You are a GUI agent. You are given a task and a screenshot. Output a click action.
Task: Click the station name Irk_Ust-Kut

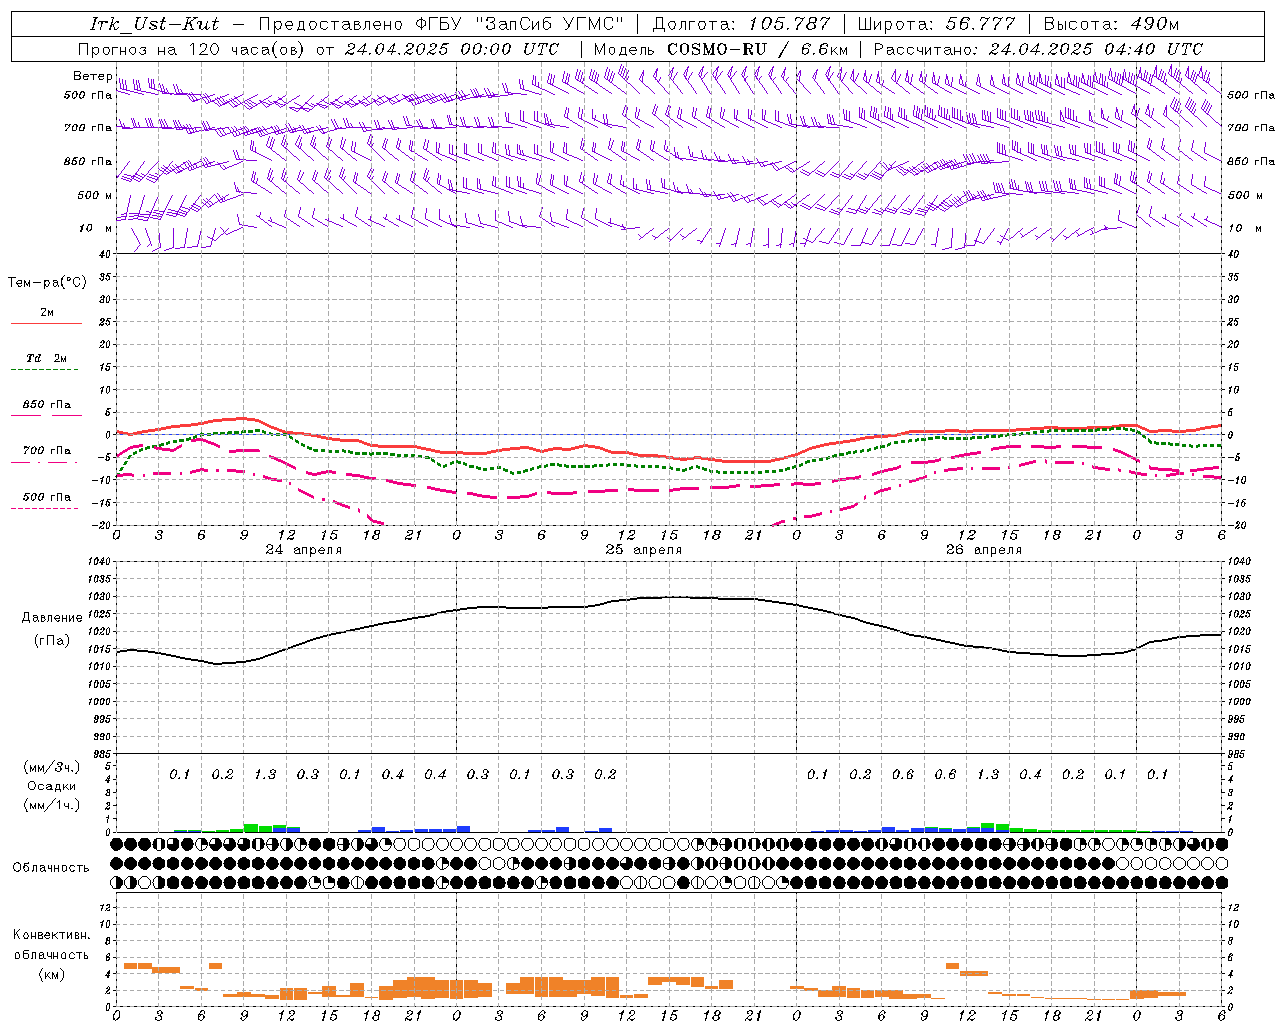pyautogui.click(x=154, y=24)
